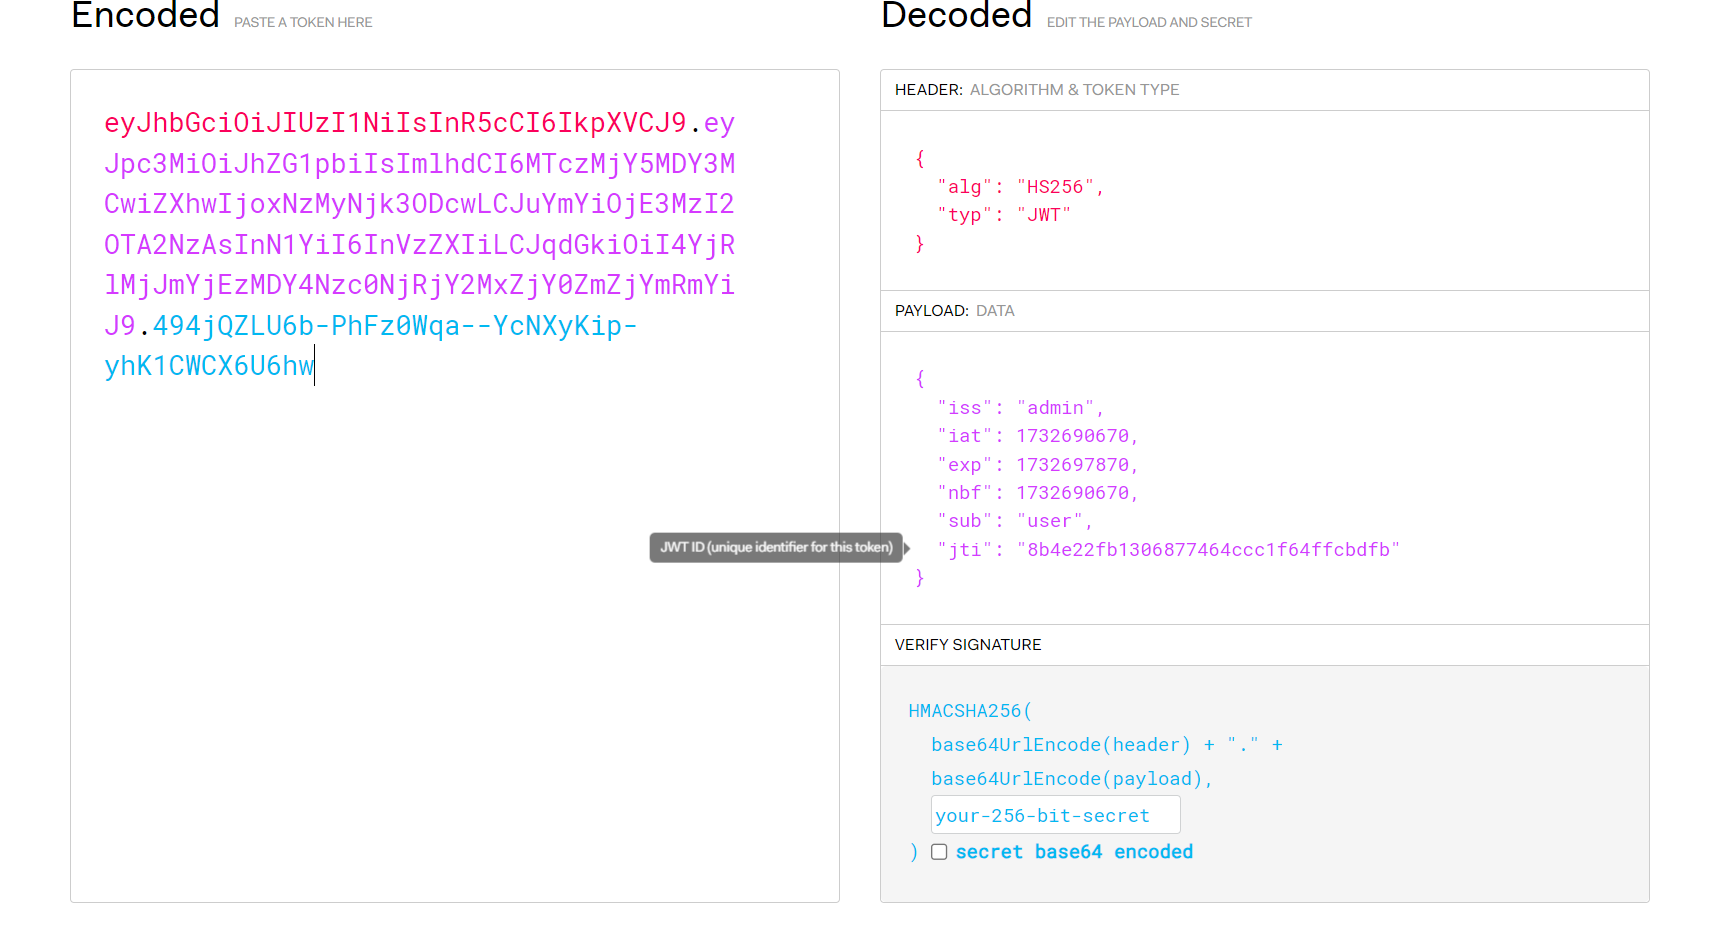Click the "sub": "user" payload line
This screenshot has width=1723, height=936.
(1014, 521)
